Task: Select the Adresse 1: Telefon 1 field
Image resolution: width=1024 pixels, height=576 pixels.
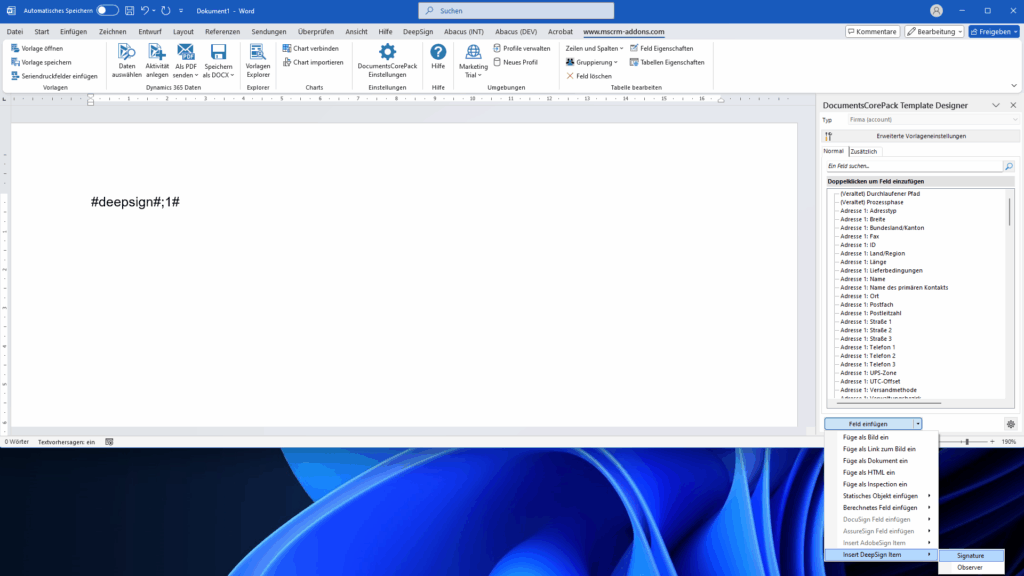Action: (867, 347)
